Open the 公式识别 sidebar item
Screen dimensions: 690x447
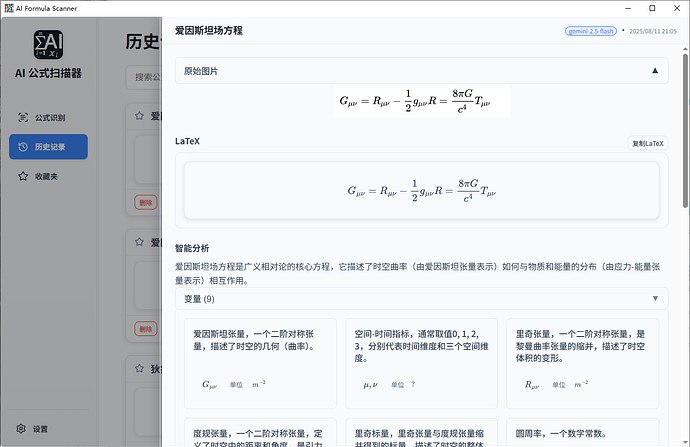tap(48, 117)
